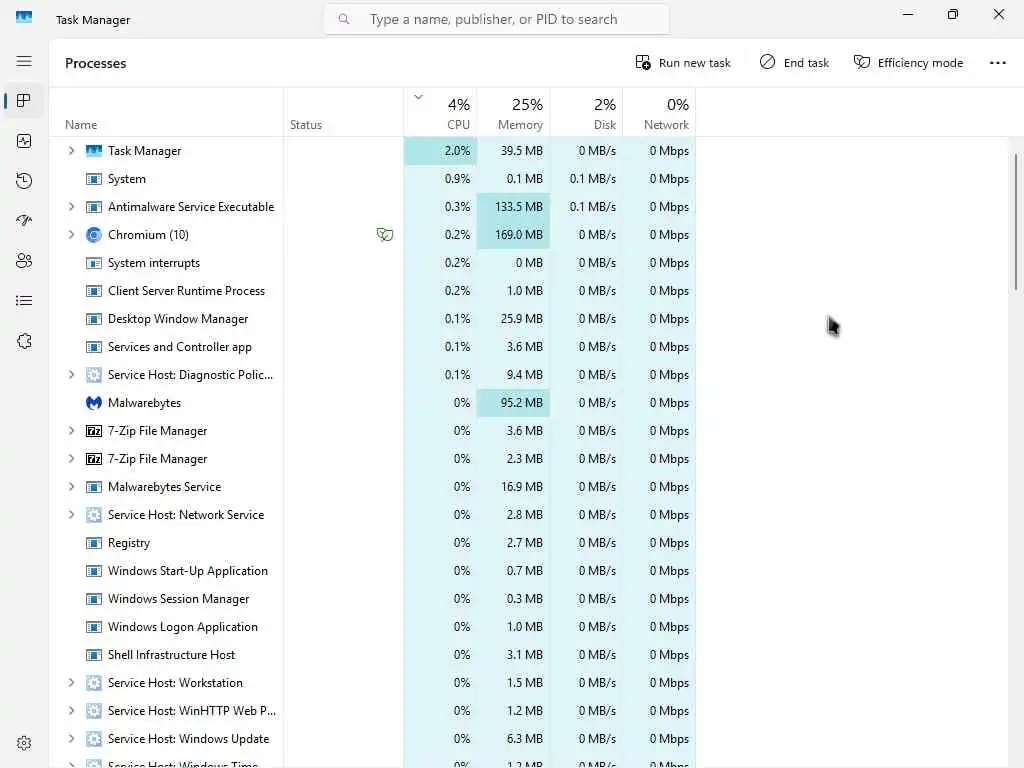Focus the name, publisher, or PID search box
Image resolution: width=1024 pixels, height=768 pixels.
pyautogui.click(x=496, y=19)
